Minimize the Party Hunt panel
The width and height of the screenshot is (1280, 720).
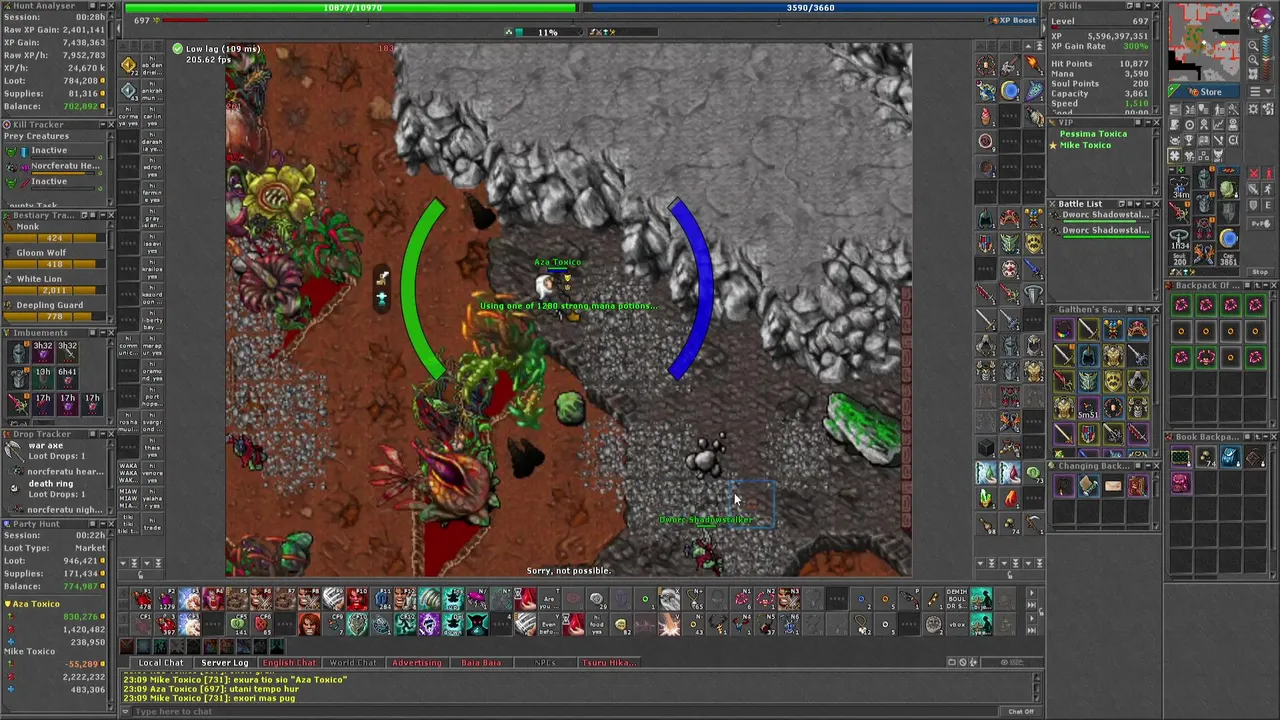pyautogui.click(x=102, y=524)
